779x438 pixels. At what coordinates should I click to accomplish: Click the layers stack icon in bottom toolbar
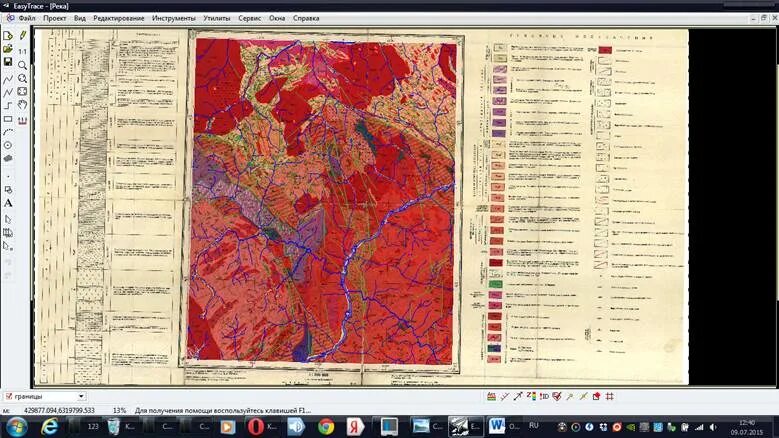491,396
